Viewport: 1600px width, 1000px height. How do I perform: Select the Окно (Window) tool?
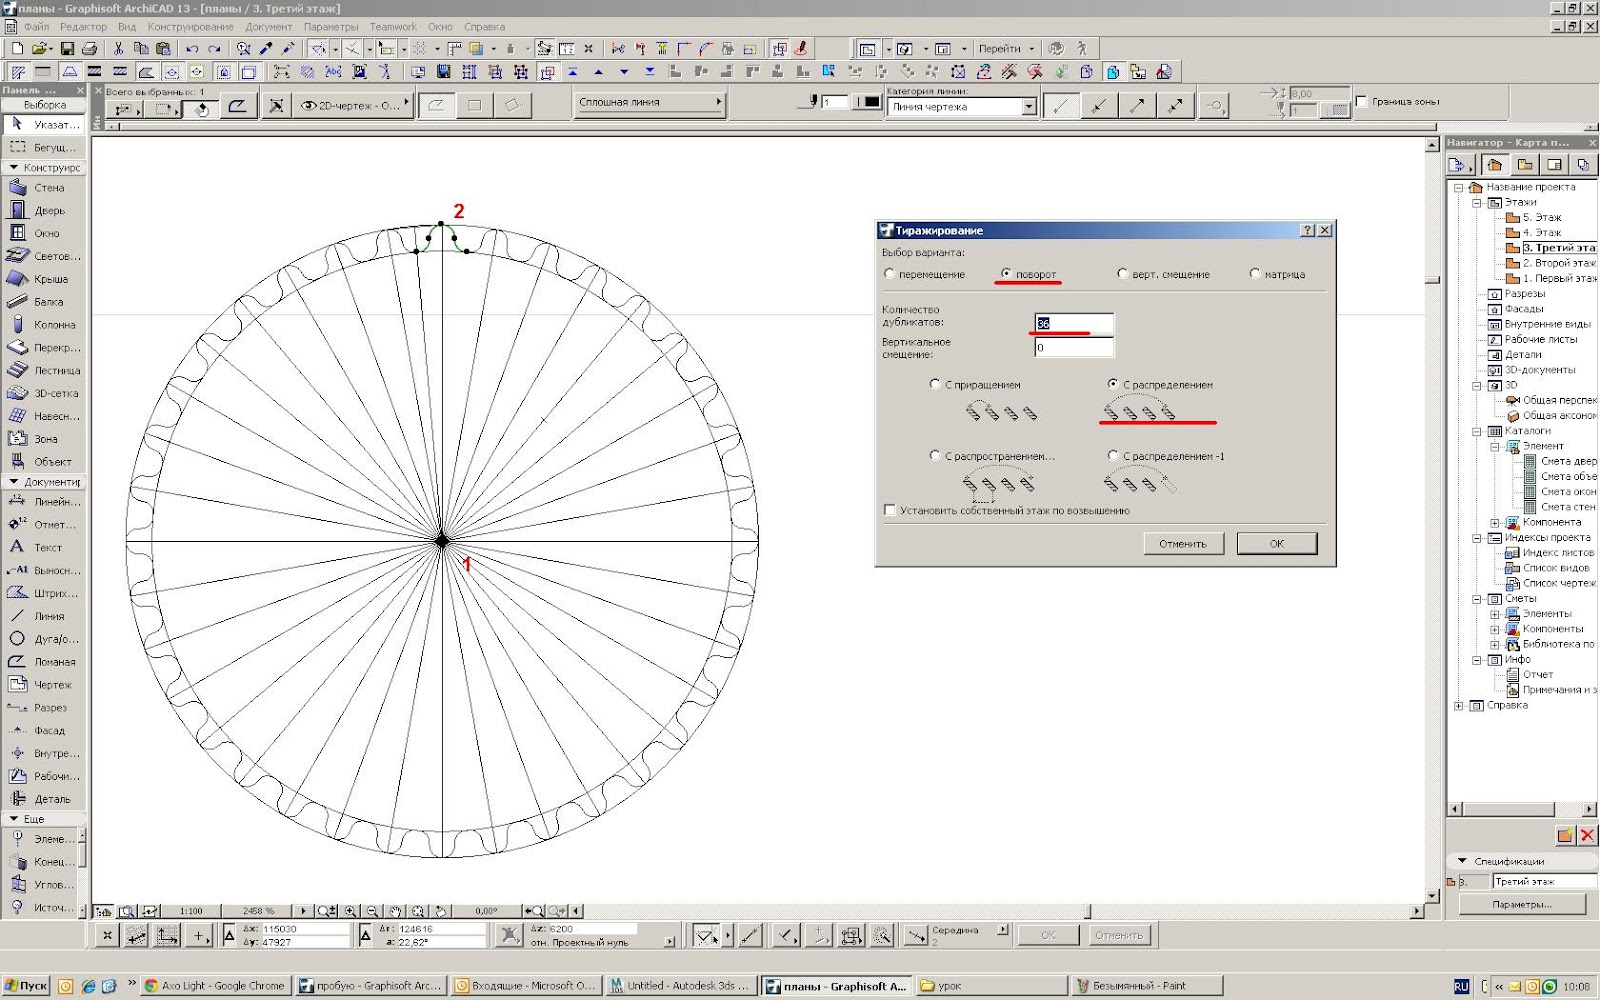44,233
